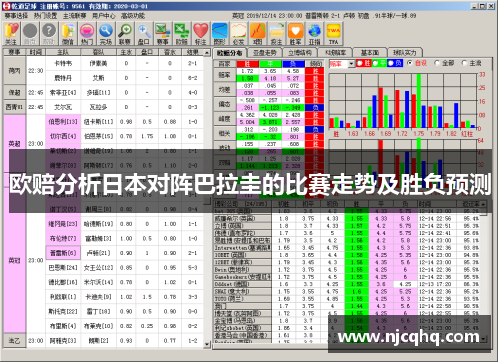Click red 胜 header cell beside 百家

[247, 63]
